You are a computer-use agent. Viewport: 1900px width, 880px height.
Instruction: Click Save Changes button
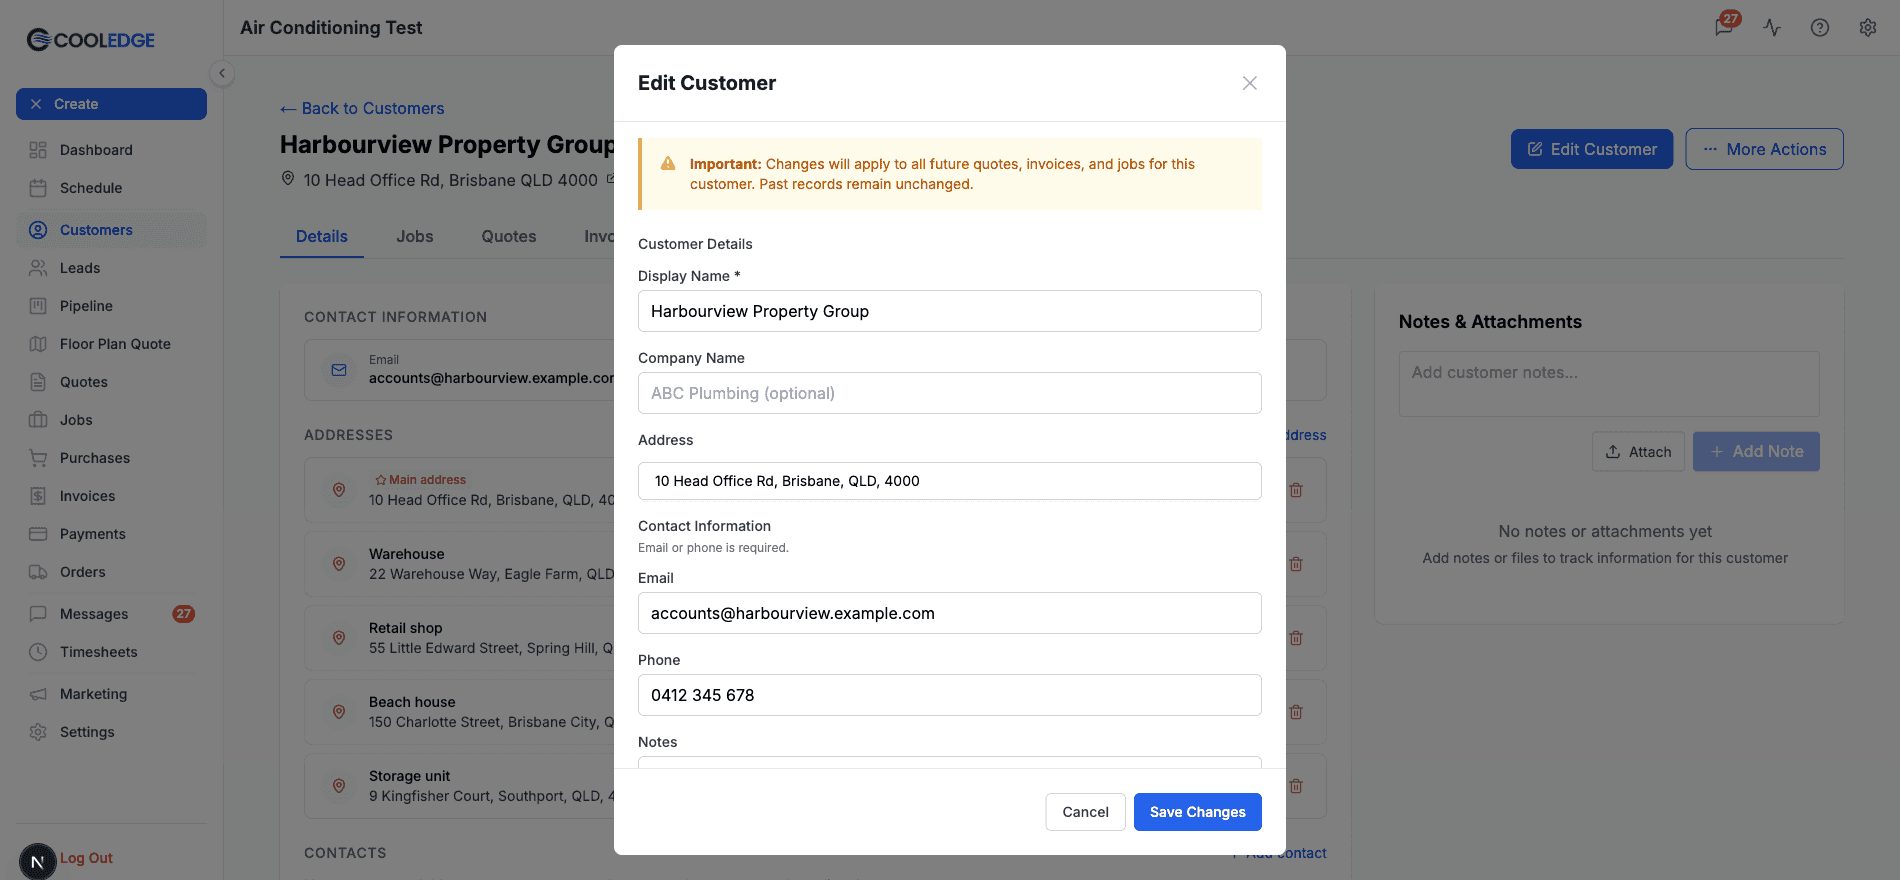[1198, 812]
